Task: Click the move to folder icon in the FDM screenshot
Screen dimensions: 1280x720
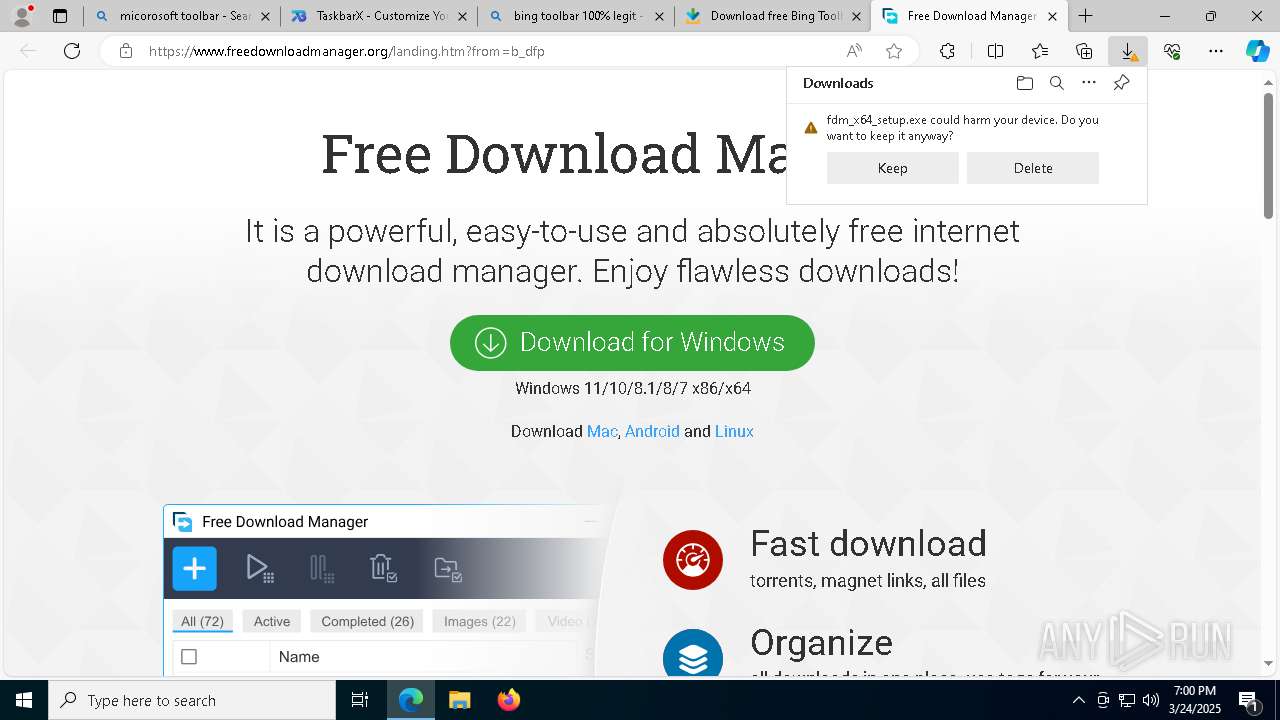Action: point(448,569)
